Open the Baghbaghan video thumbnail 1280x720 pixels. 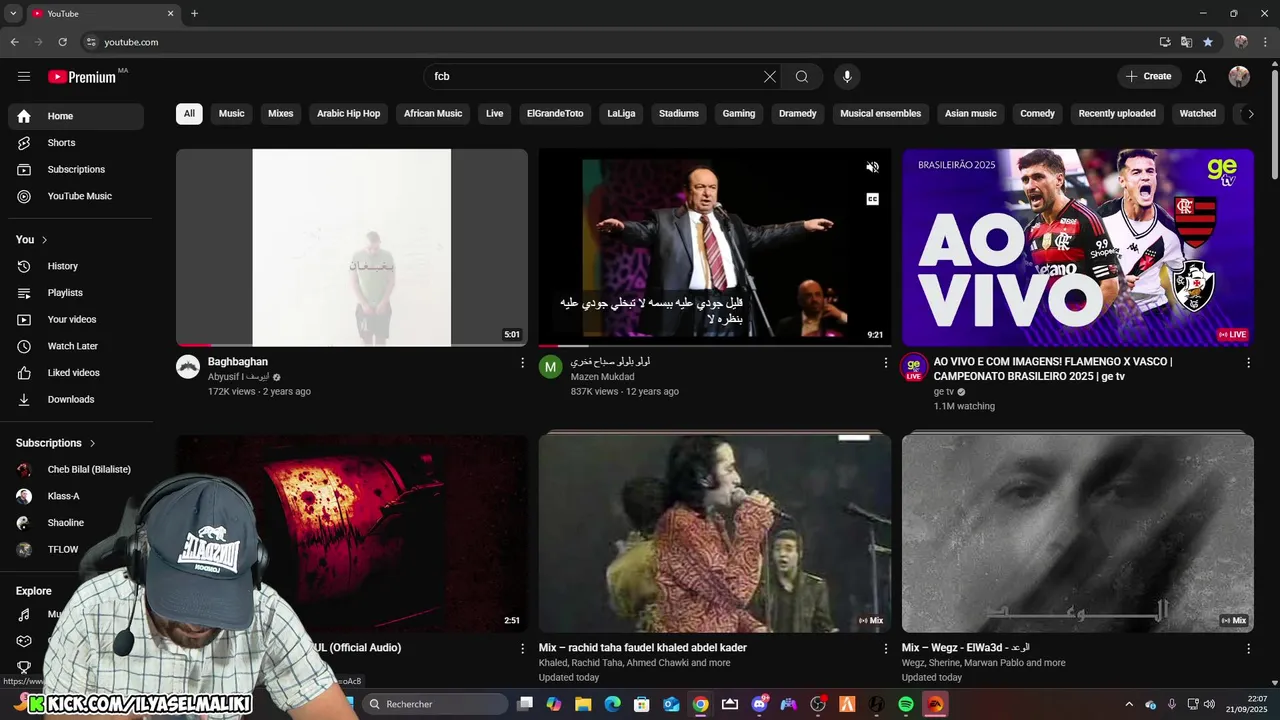coord(352,248)
